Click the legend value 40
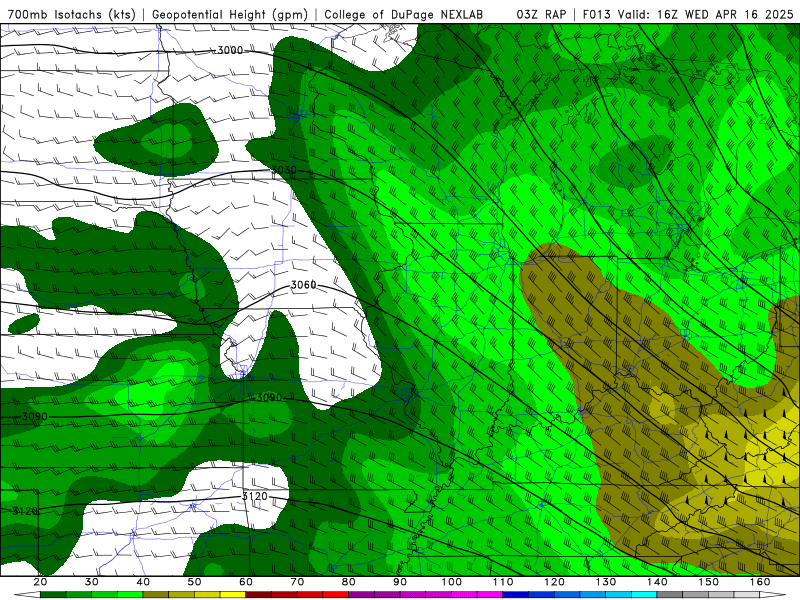The image size is (800, 600). 143,582
